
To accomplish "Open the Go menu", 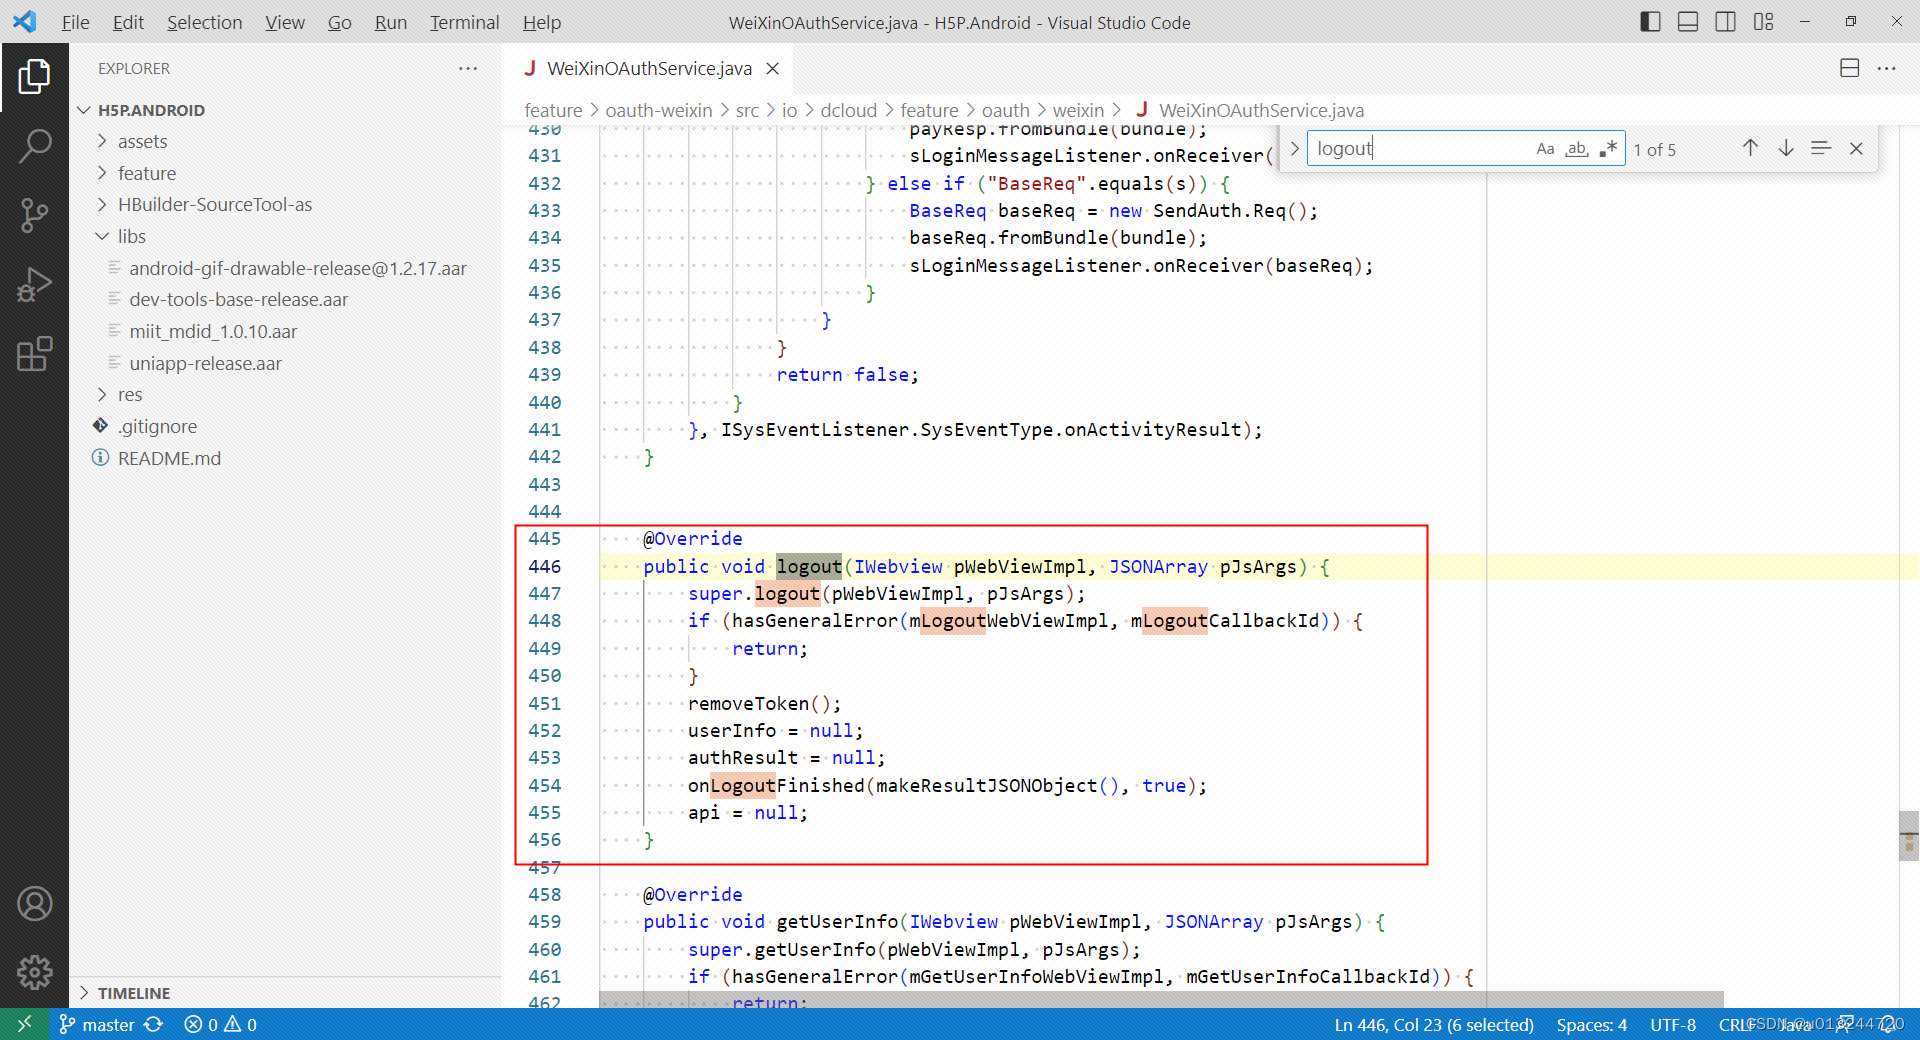I will 339,22.
